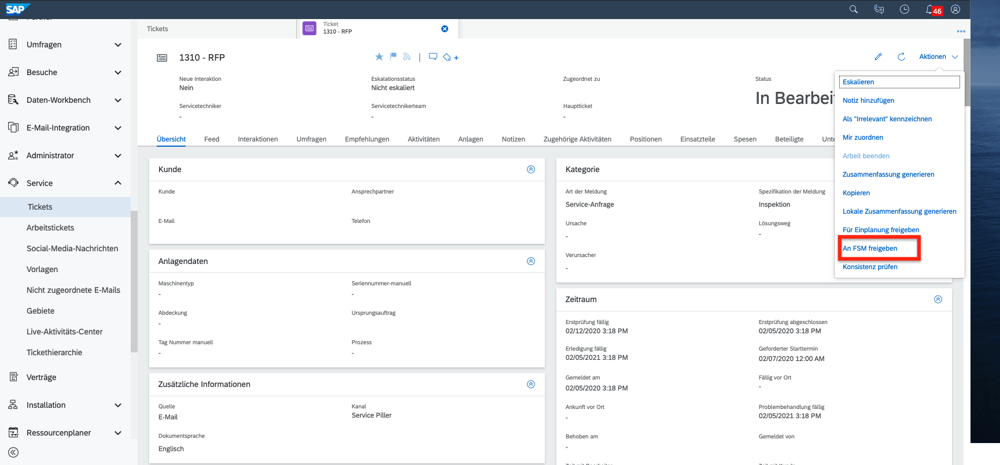The height and width of the screenshot is (465, 1000).
Task: Open Live-Aktivitäts-Center in the sidebar
Action: 64,332
